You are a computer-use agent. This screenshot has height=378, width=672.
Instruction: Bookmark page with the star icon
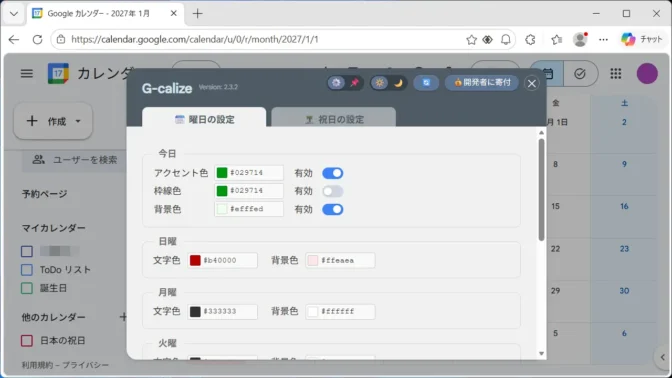tap(471, 39)
